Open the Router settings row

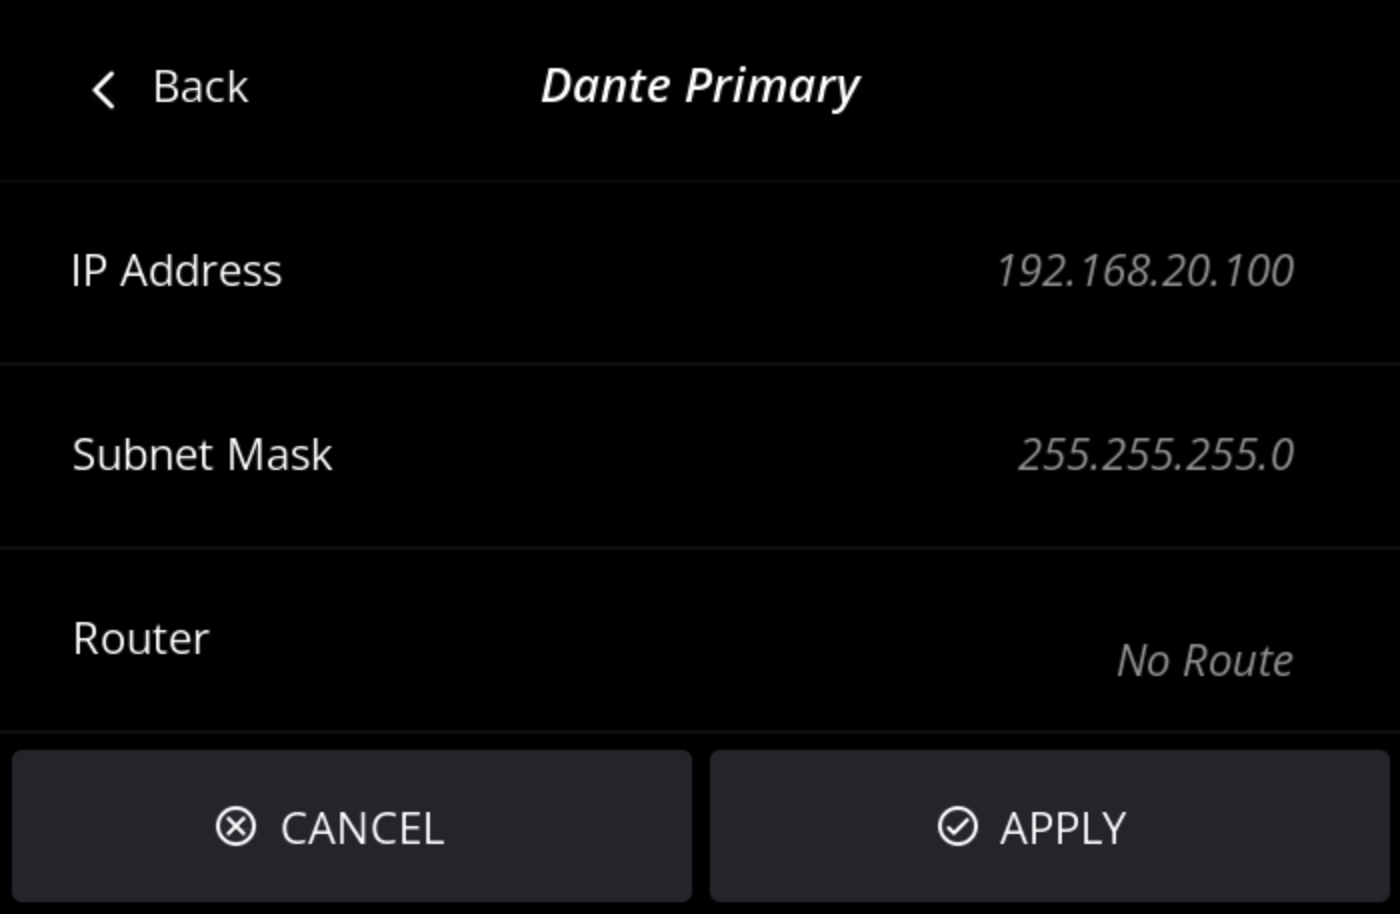(700, 640)
